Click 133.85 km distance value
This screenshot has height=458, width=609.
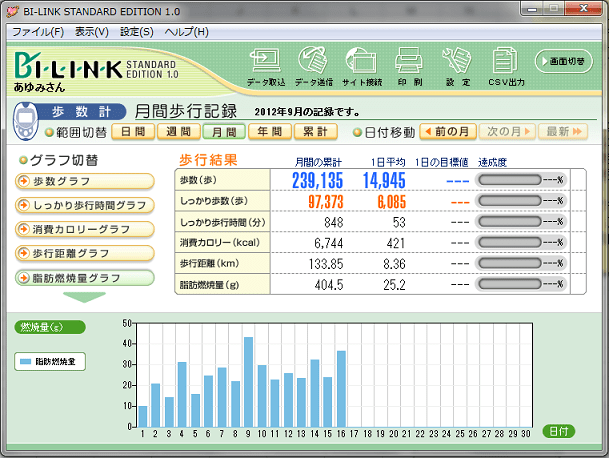click(326, 264)
